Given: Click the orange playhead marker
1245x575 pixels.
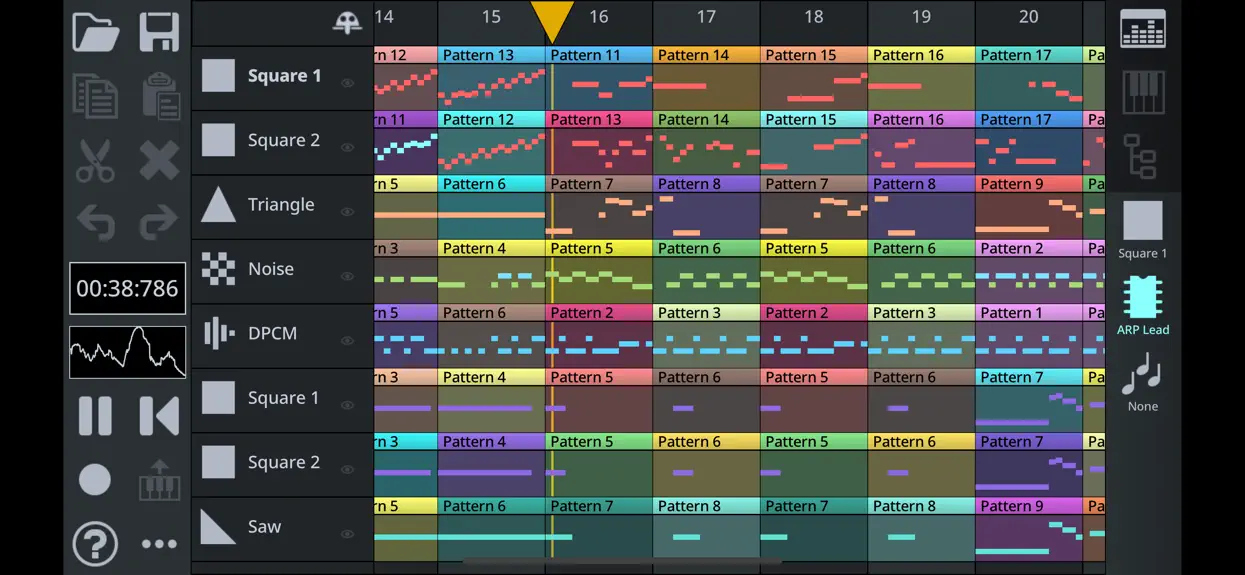Looking at the screenshot, I should (x=552, y=22).
